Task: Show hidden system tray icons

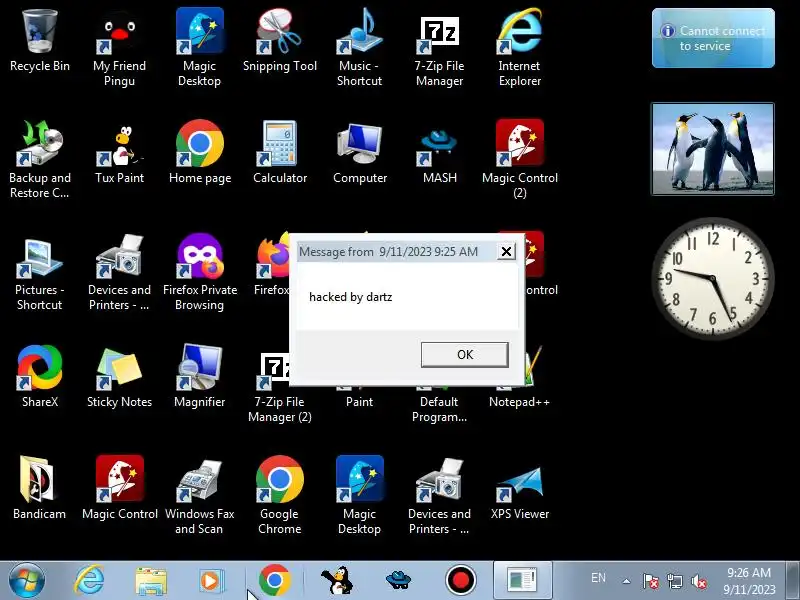Action: 627,581
